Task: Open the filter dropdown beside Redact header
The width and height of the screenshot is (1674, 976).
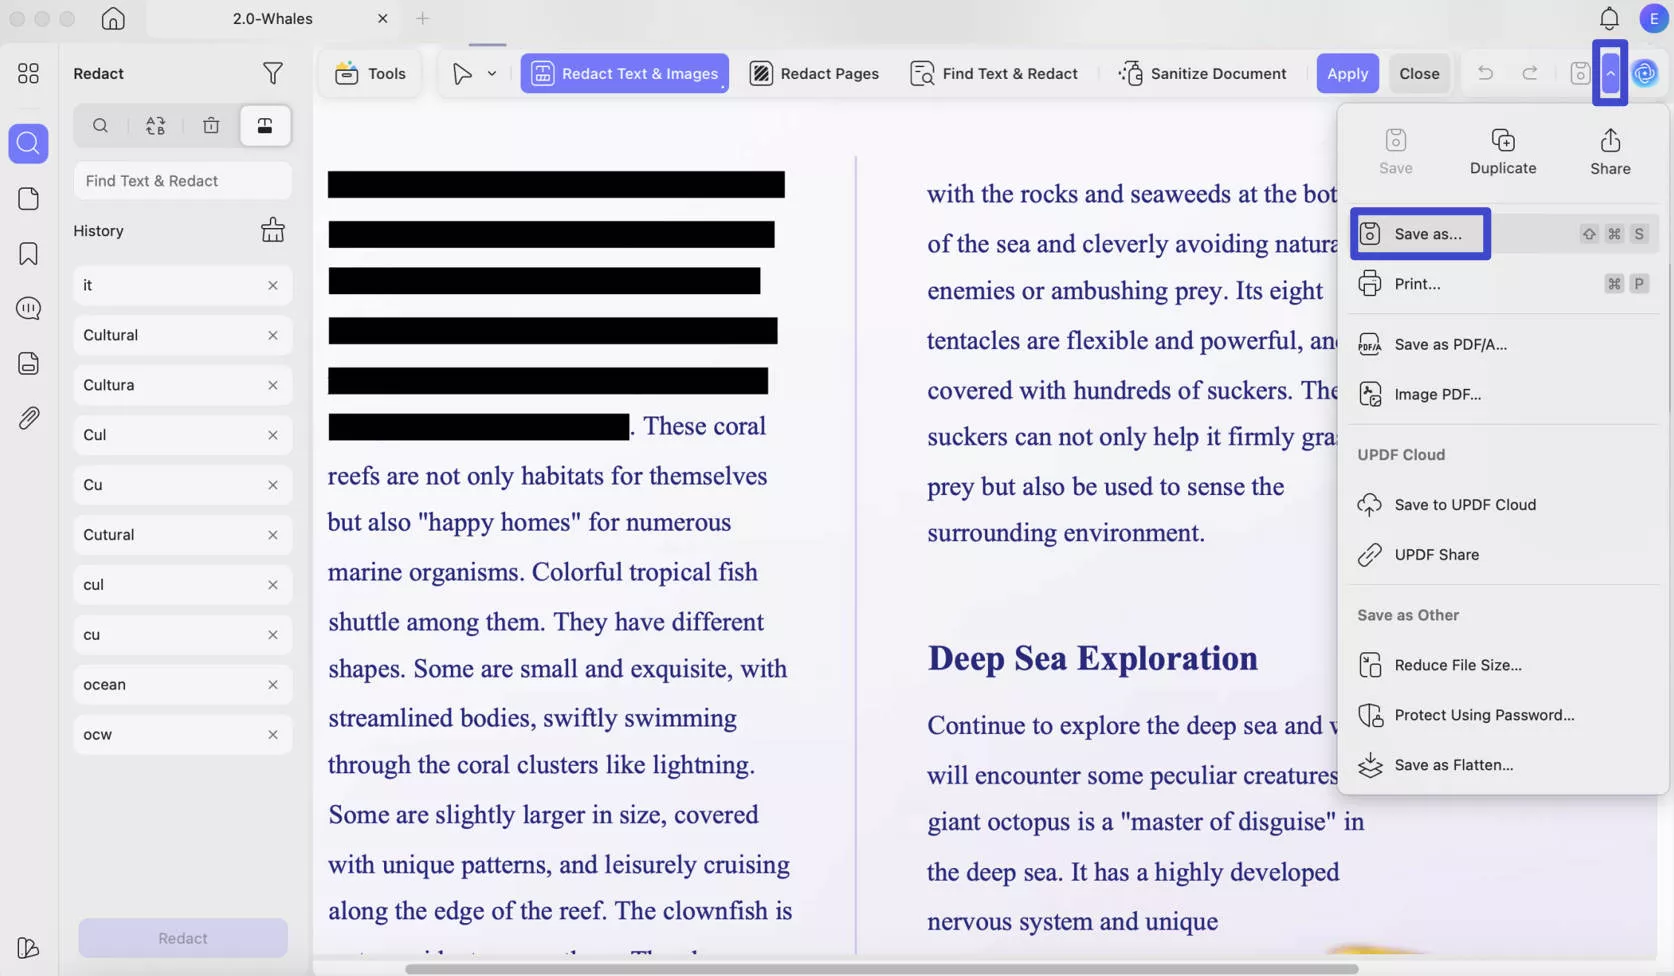Action: click(272, 73)
